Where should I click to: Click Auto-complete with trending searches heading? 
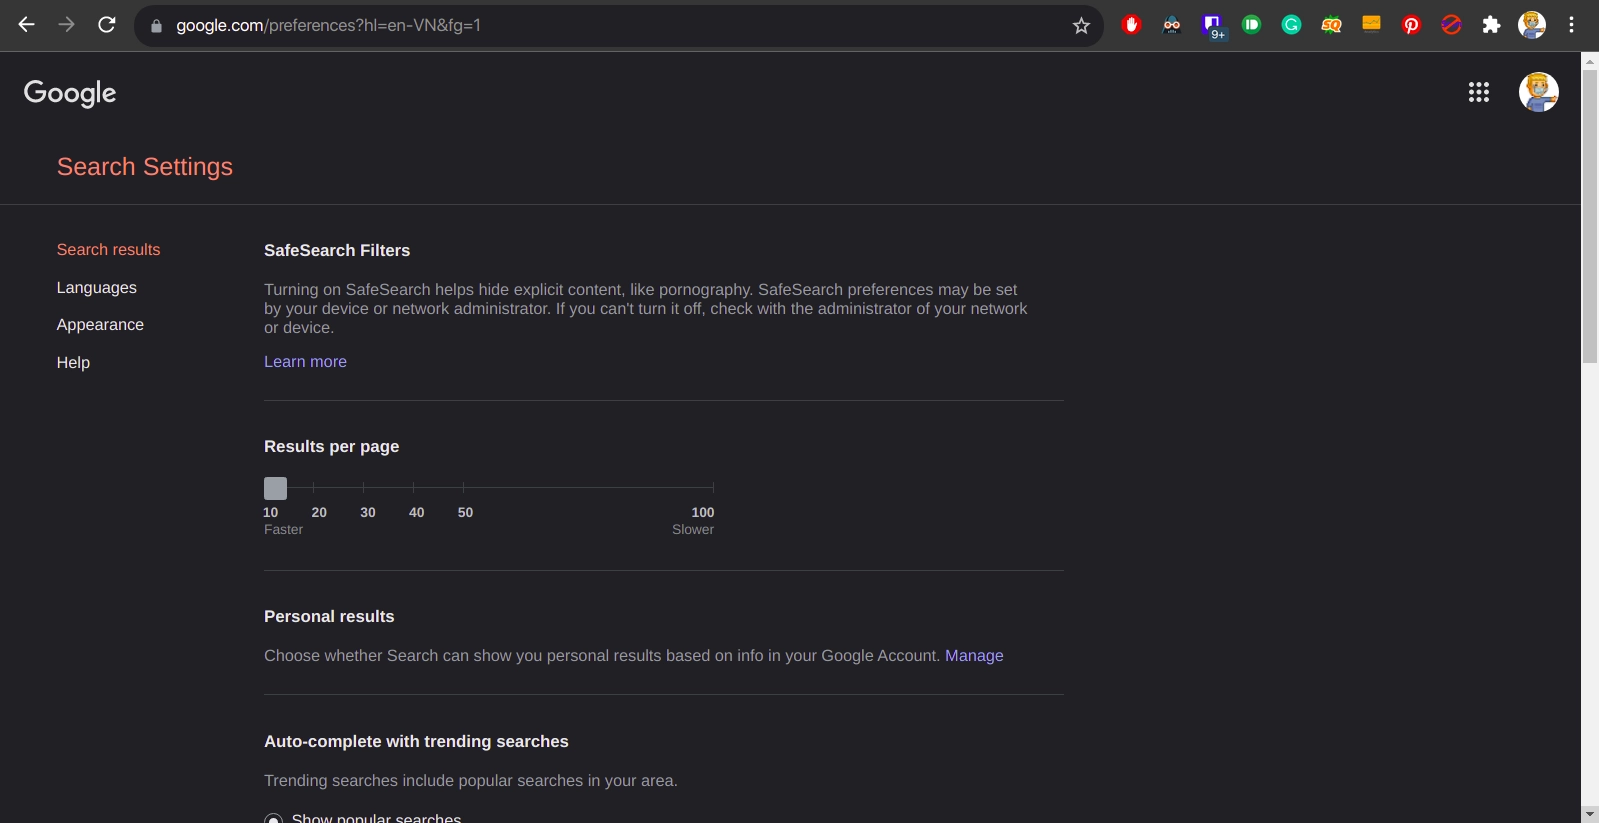point(416,741)
